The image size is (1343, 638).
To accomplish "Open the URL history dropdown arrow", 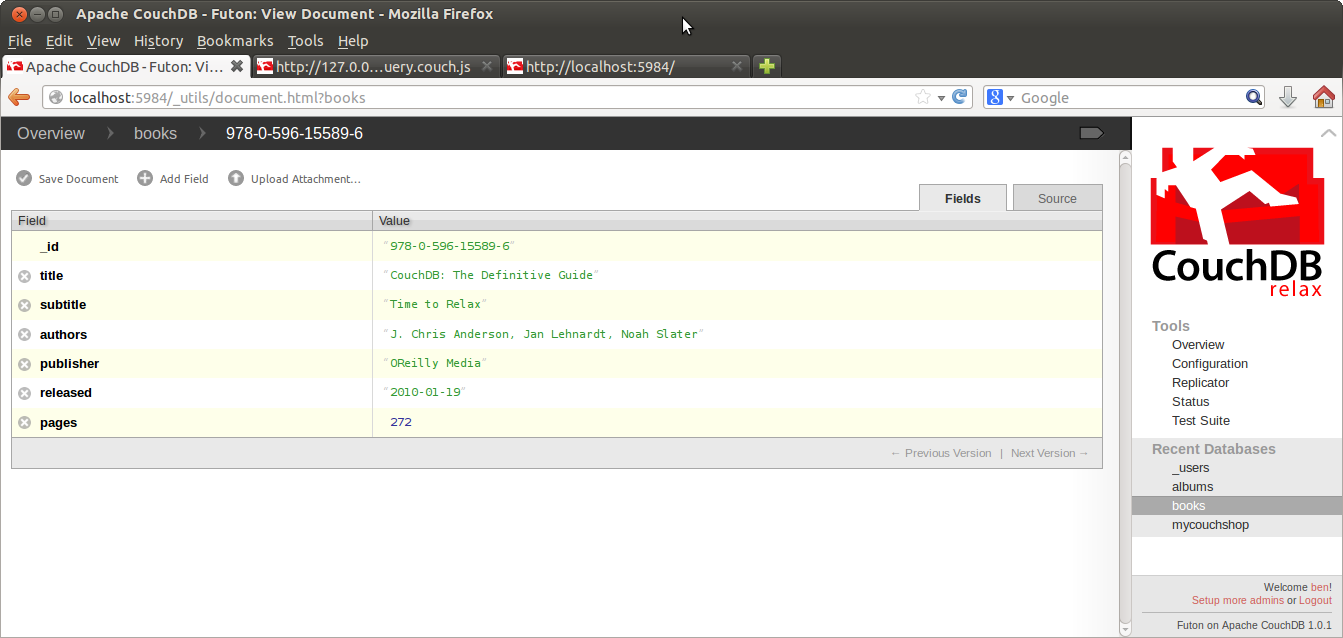I will 942,98.
